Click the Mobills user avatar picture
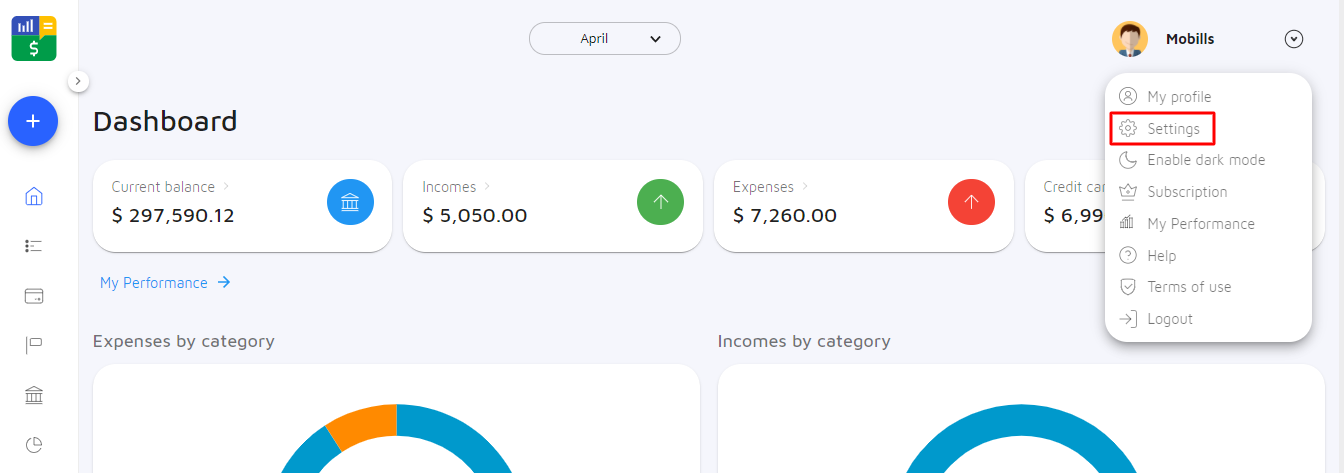Image resolution: width=1344 pixels, height=473 pixels. 1130,39
